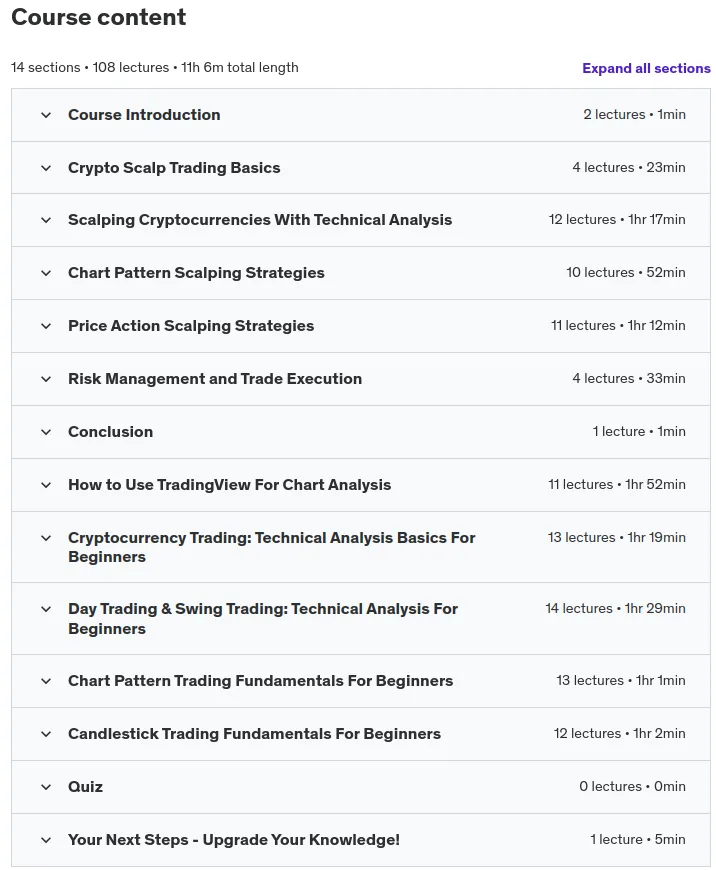Screen dimensions: 716x870
Task: Click chevron next to Chart Pattern Scalping Strategies
Action: (46, 274)
